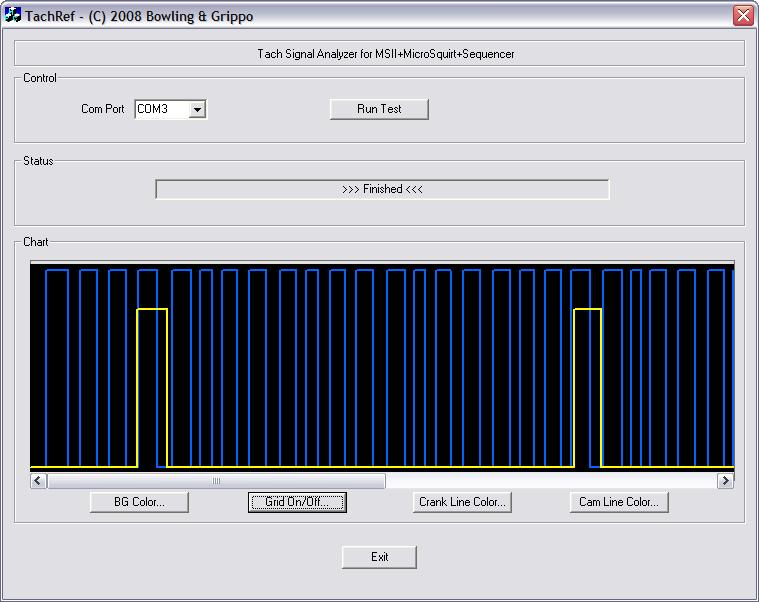
Task: Close the TachRef window
Action: pyautogui.click(x=743, y=15)
